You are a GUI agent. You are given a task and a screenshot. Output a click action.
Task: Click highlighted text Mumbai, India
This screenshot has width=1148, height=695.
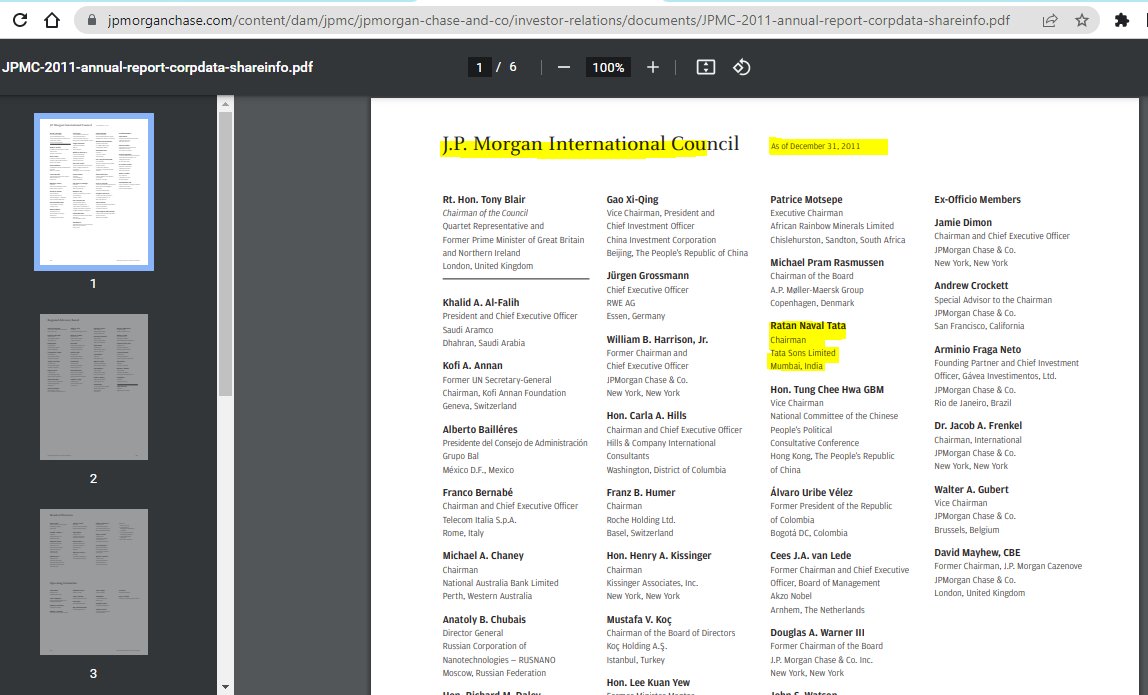point(796,366)
